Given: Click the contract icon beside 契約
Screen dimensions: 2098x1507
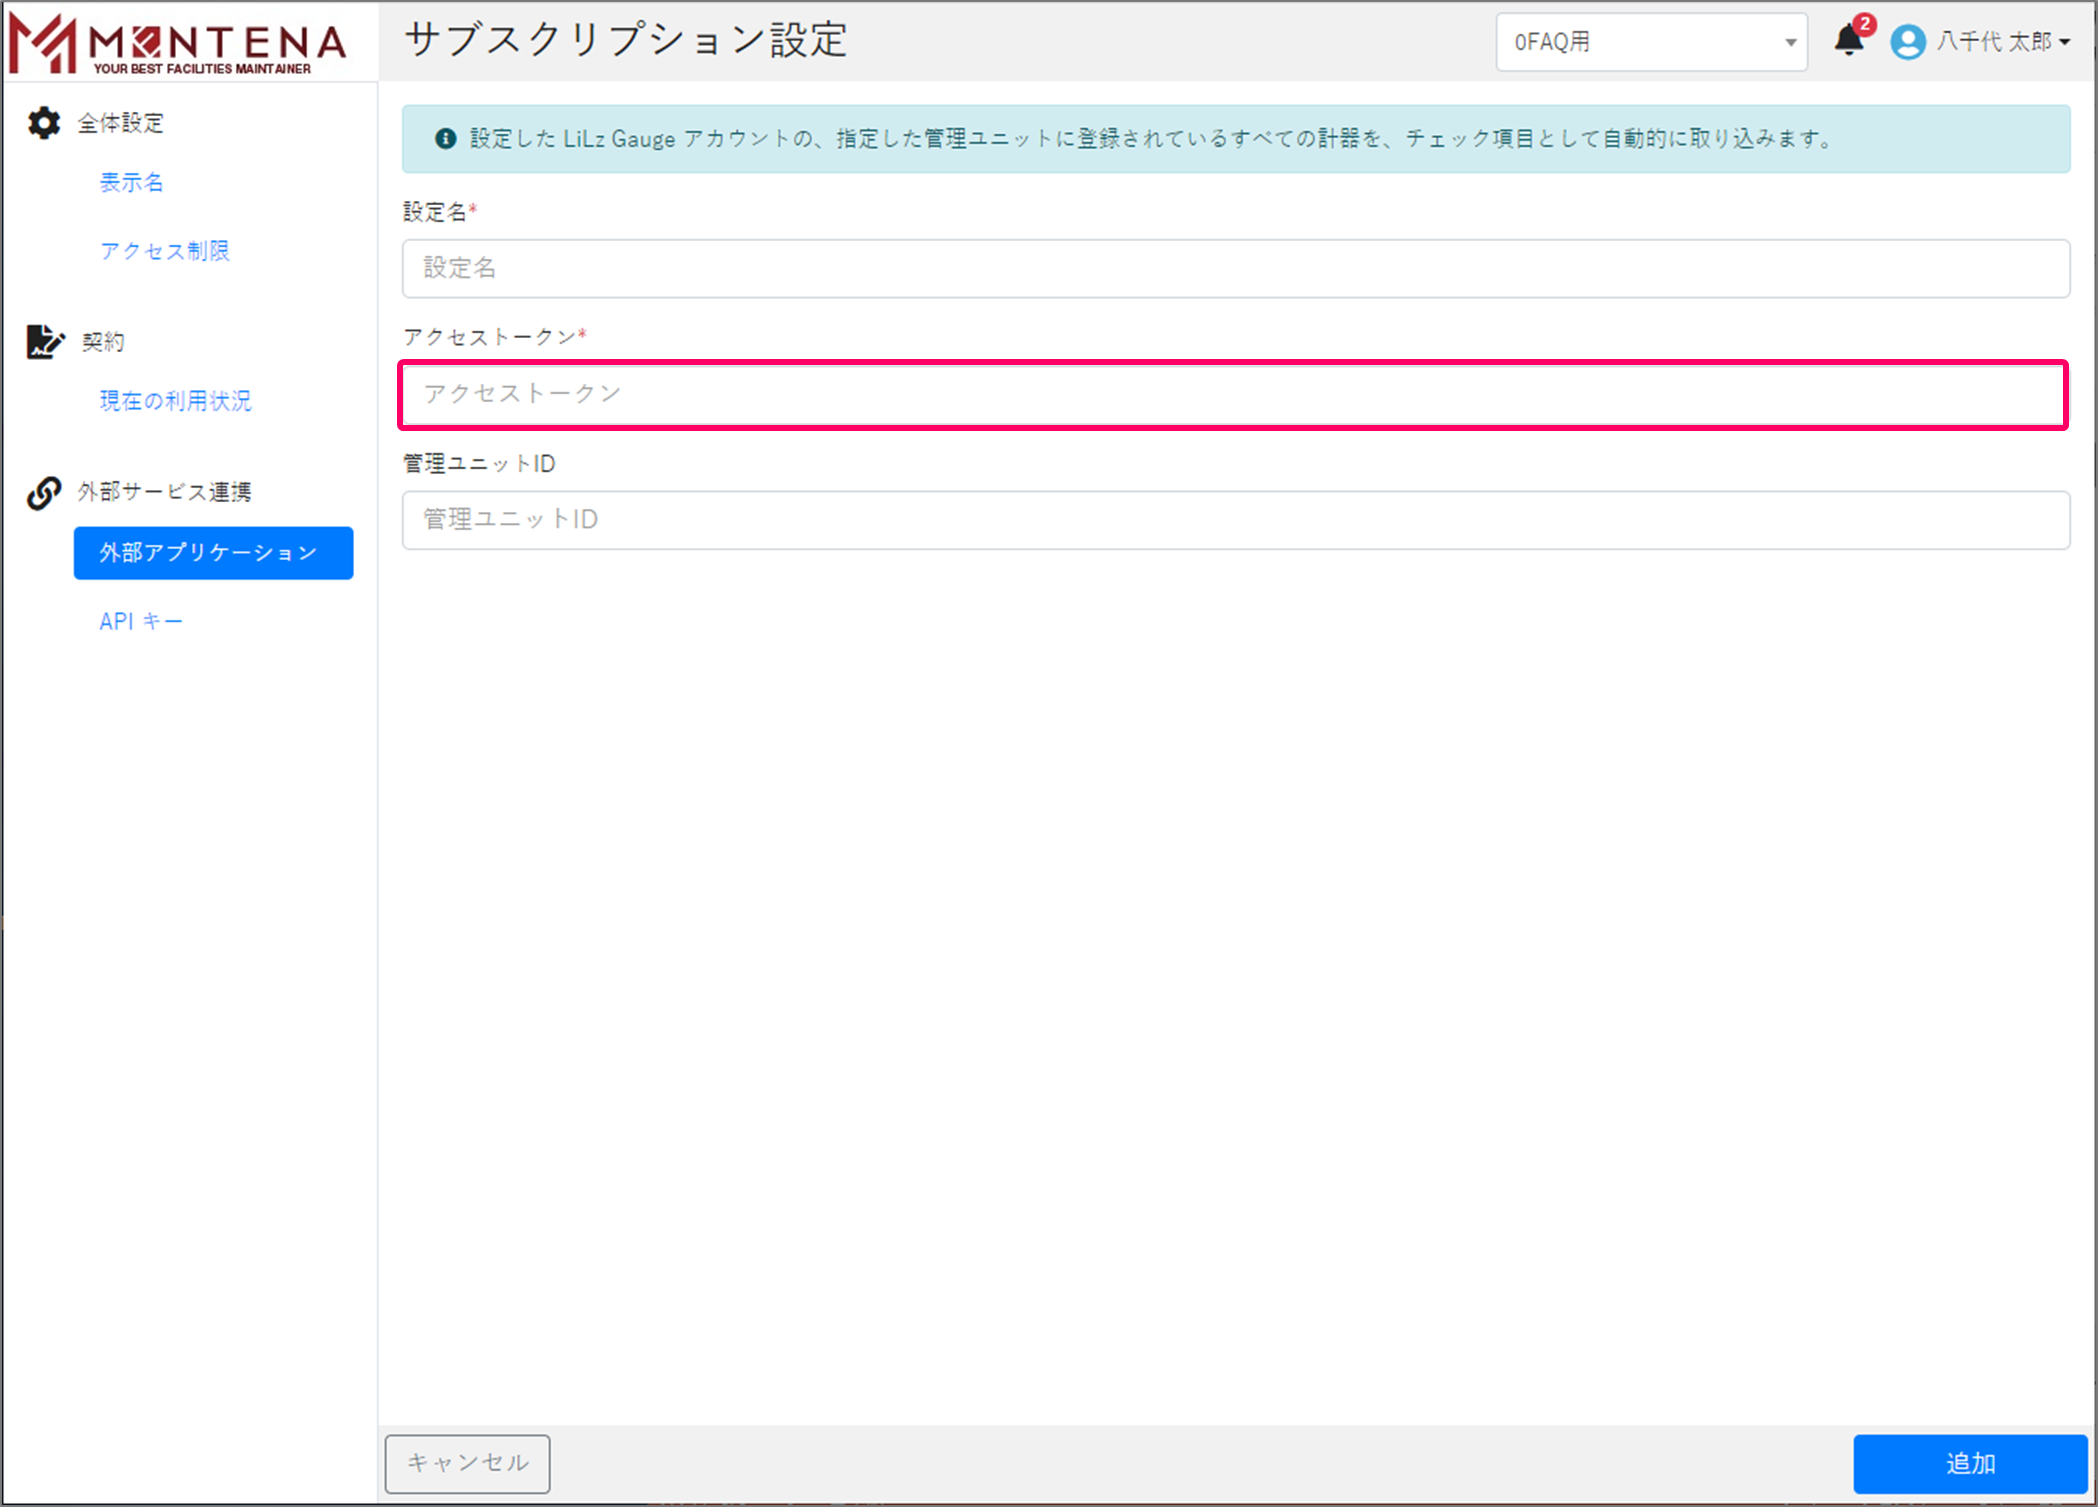Looking at the screenshot, I should pos(44,342).
